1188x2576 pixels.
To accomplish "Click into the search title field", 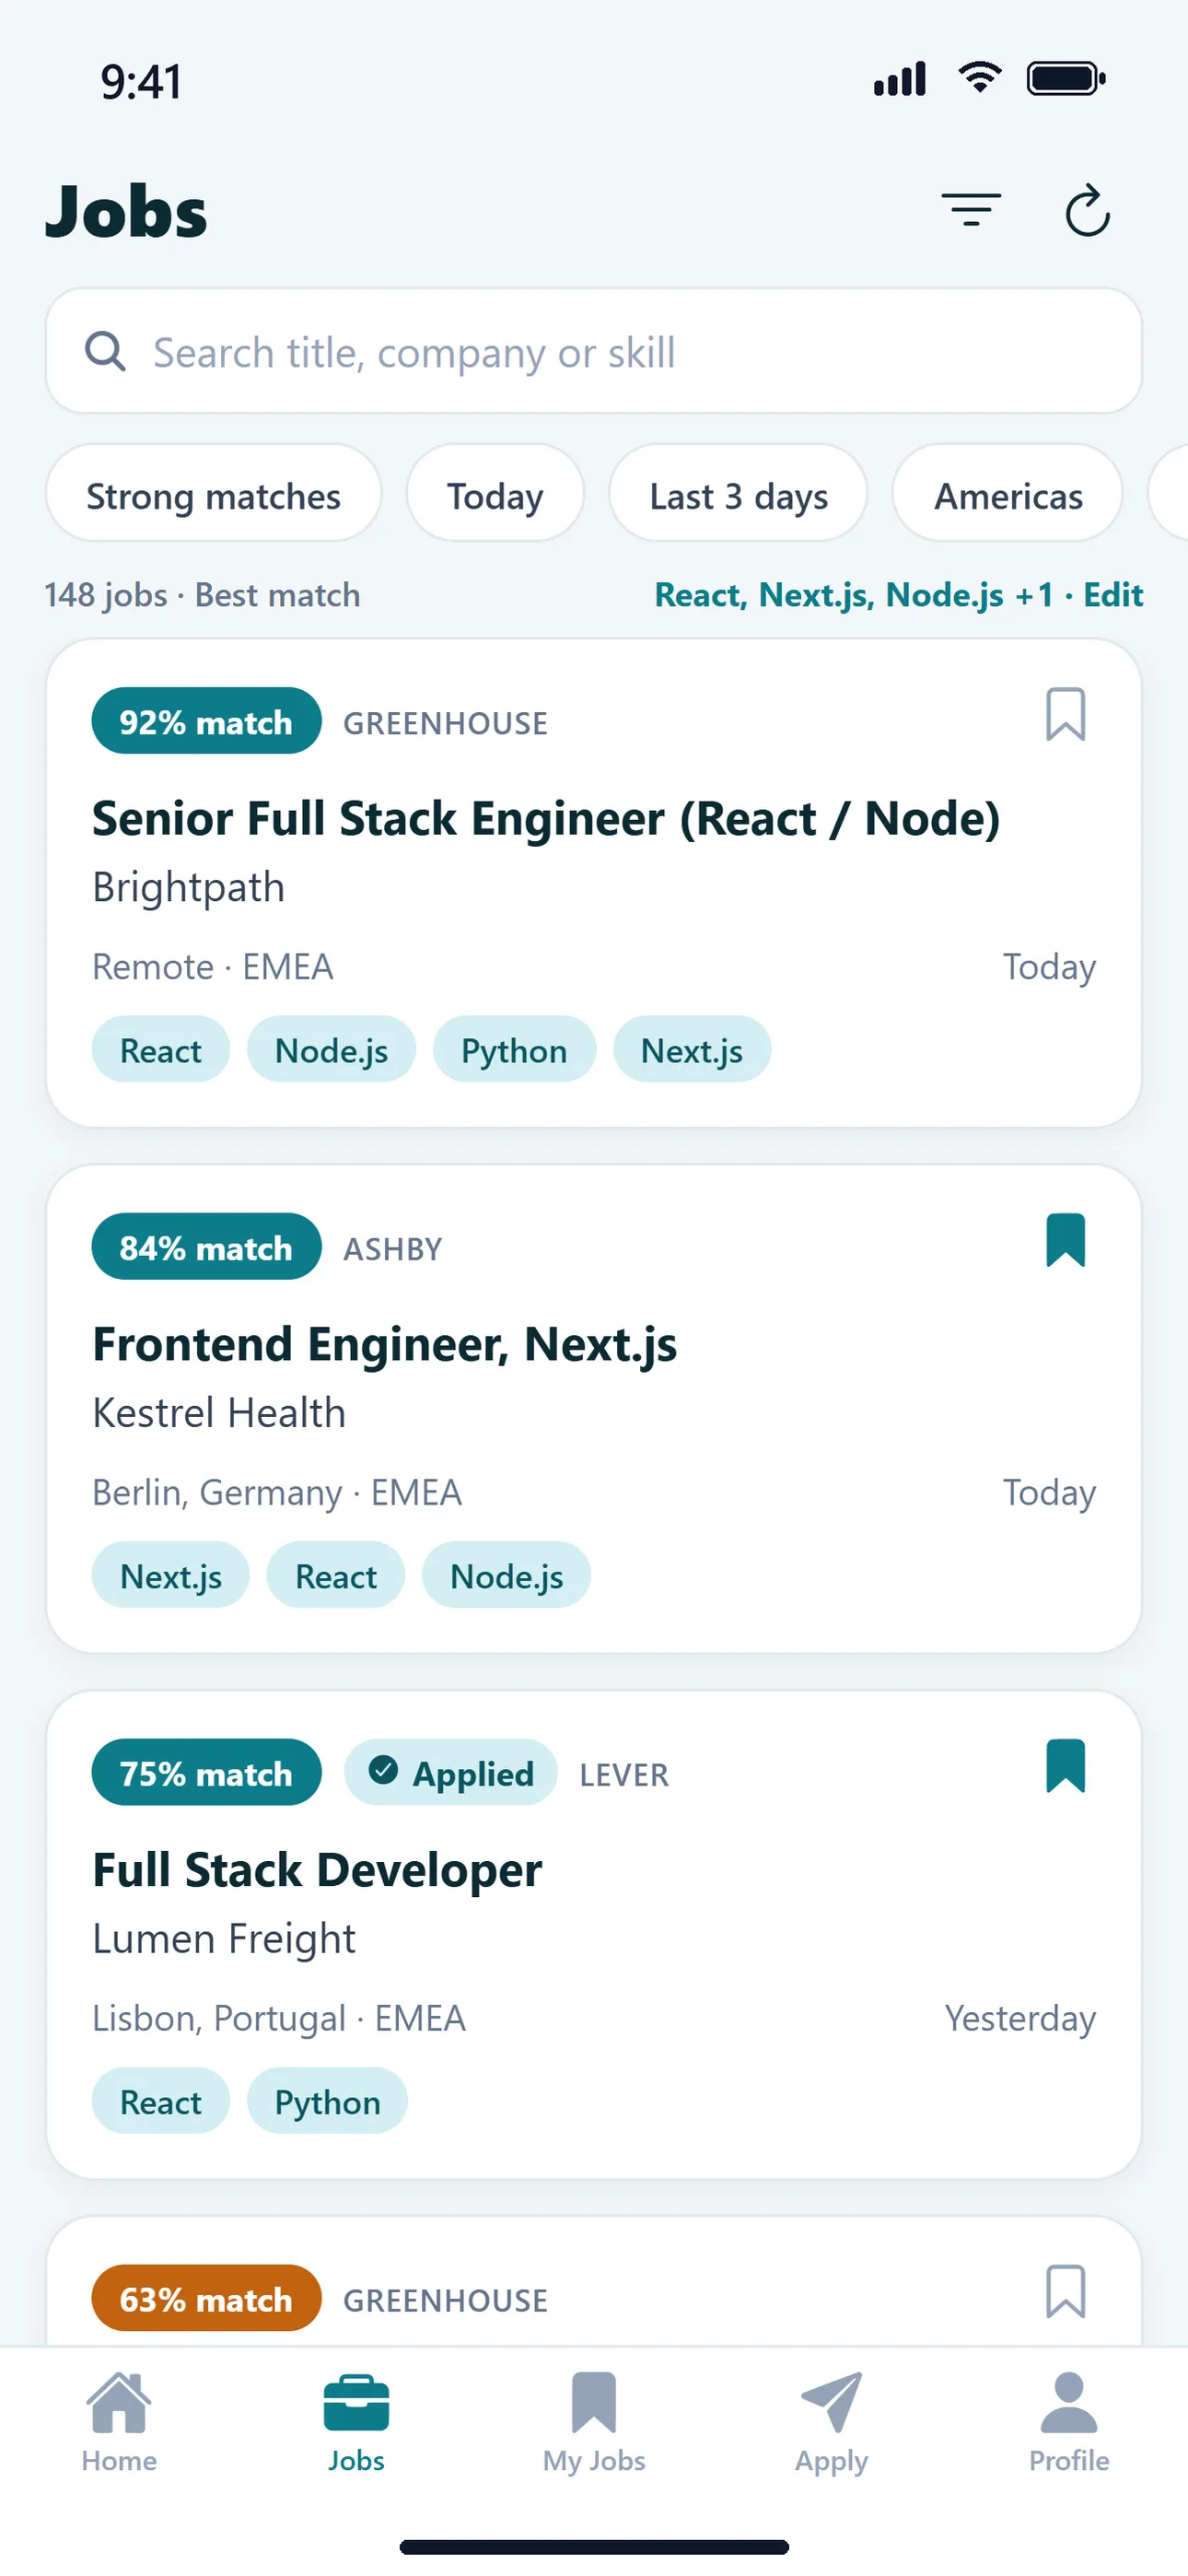I will [594, 352].
